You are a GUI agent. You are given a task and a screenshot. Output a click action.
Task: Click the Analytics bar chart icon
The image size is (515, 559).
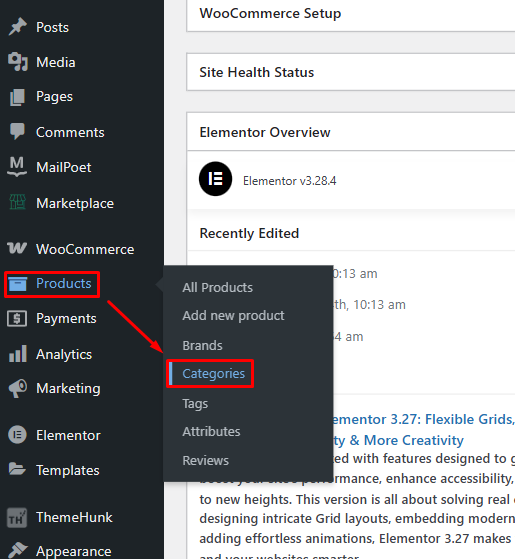point(18,354)
